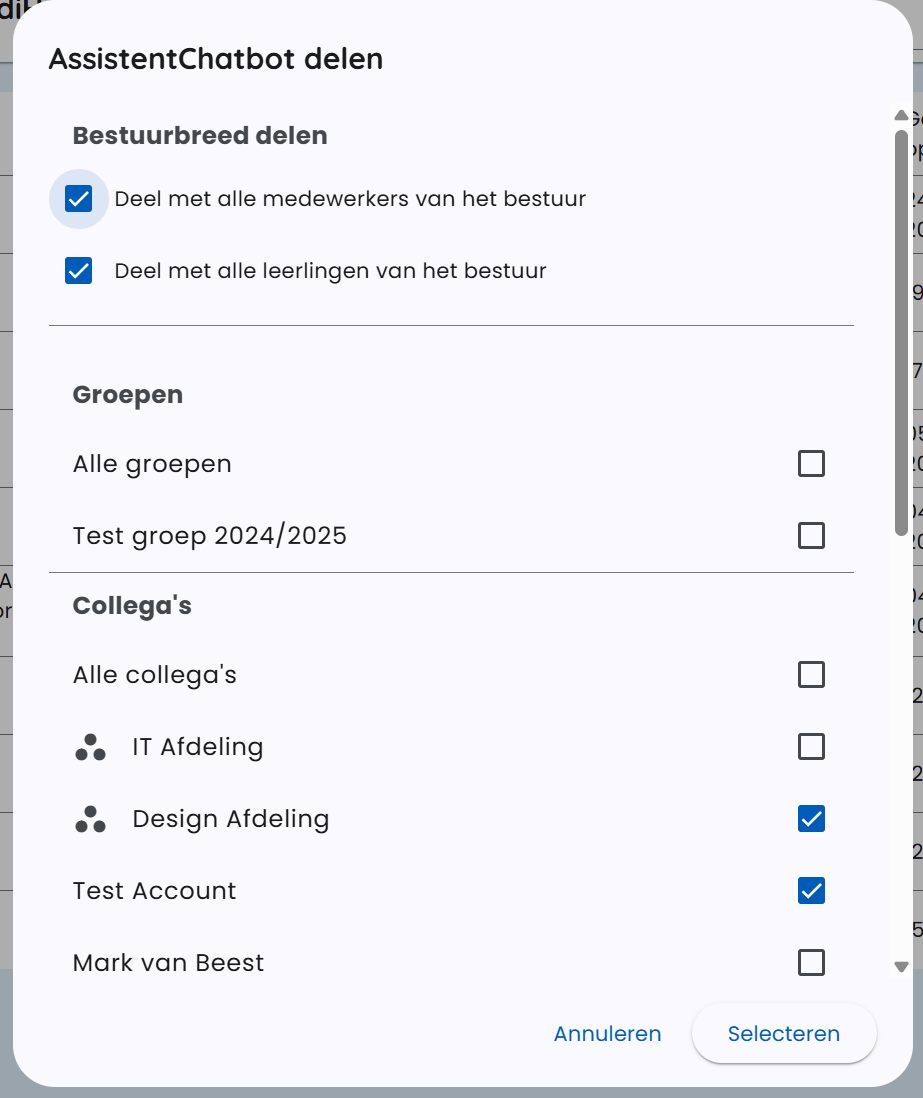Image resolution: width=923 pixels, height=1098 pixels.
Task: Disable sharing with Design Afdeling
Action: [x=813, y=819]
